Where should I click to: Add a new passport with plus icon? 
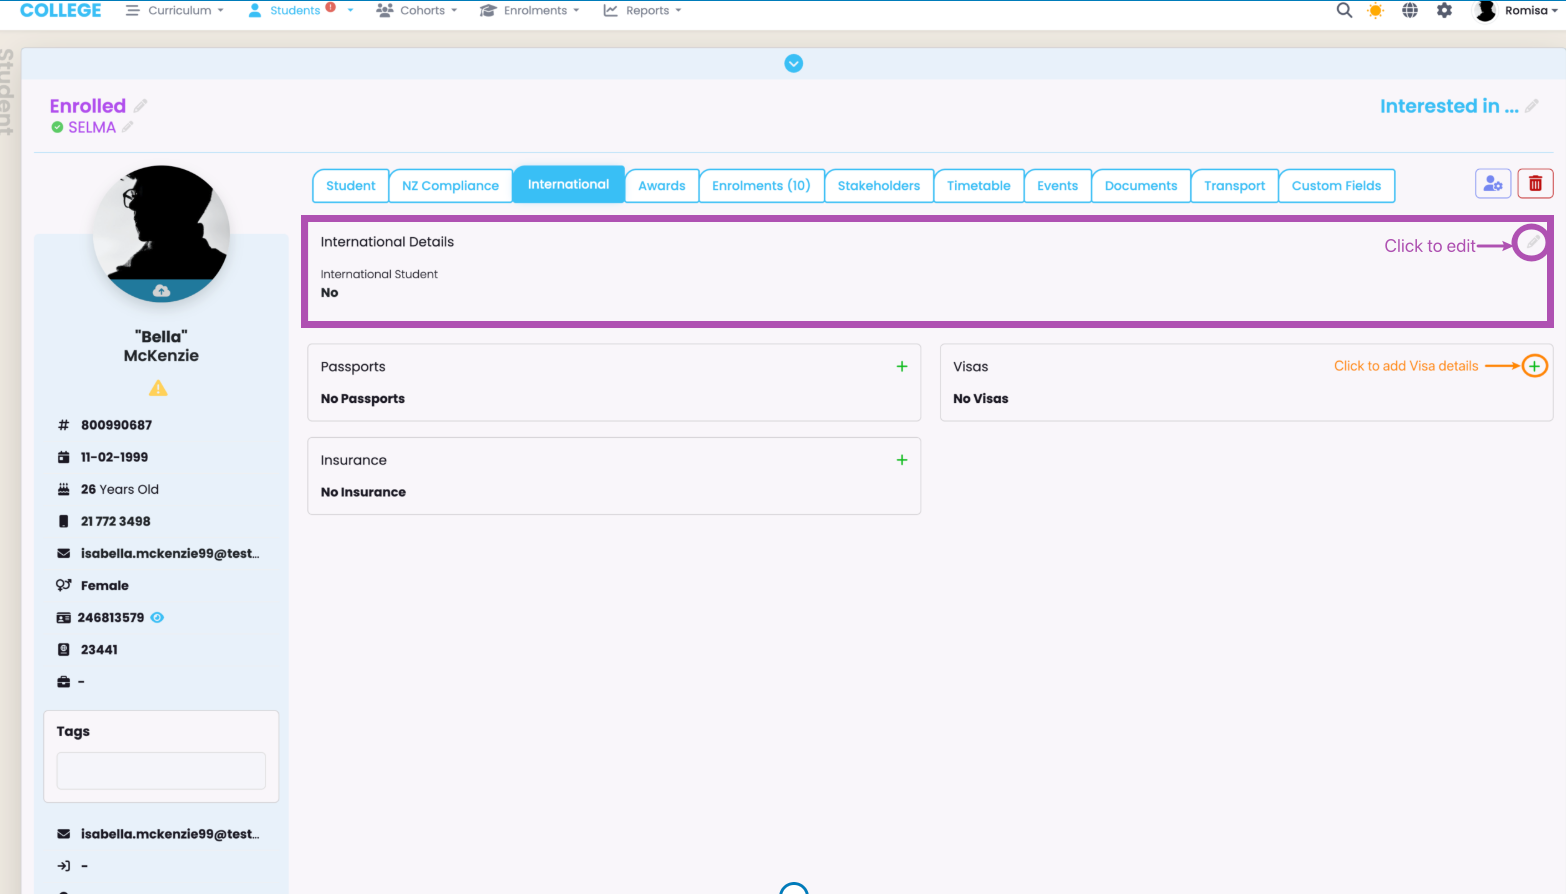[901, 367]
